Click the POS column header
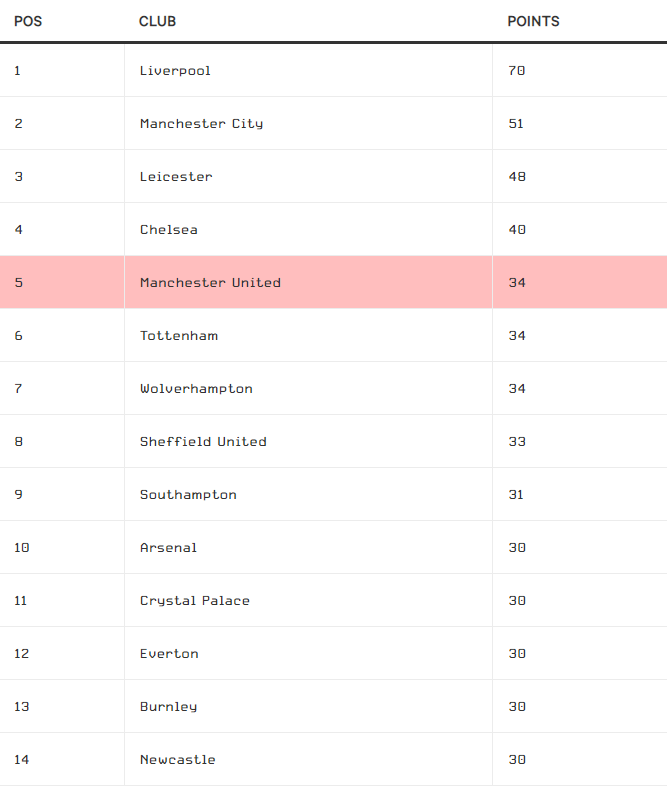The image size is (667, 788). (28, 21)
